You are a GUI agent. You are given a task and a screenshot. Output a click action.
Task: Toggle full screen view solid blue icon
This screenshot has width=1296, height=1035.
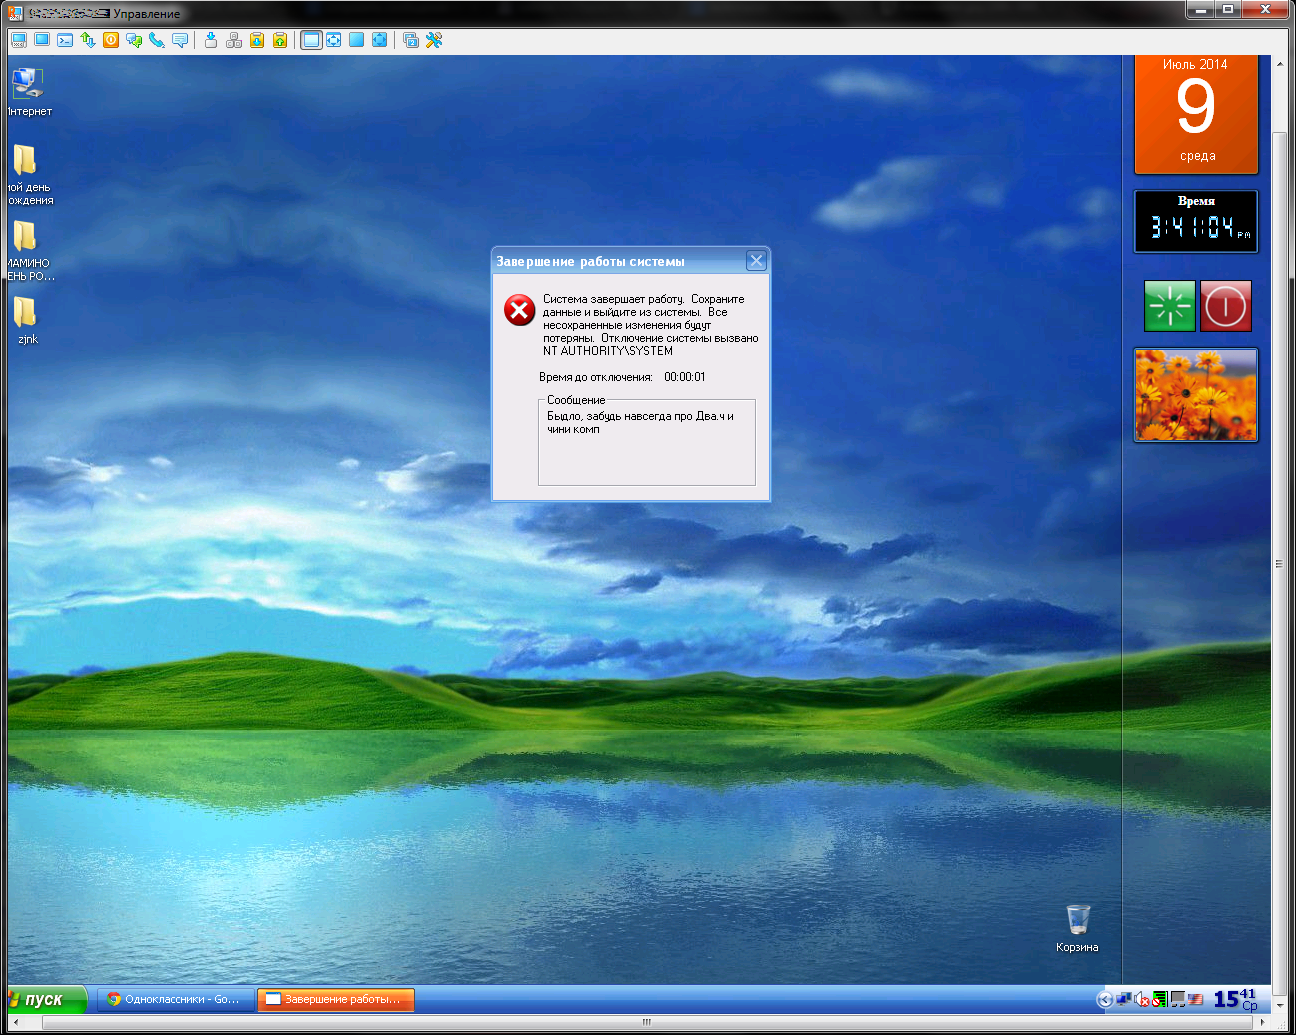pyautogui.click(x=357, y=40)
